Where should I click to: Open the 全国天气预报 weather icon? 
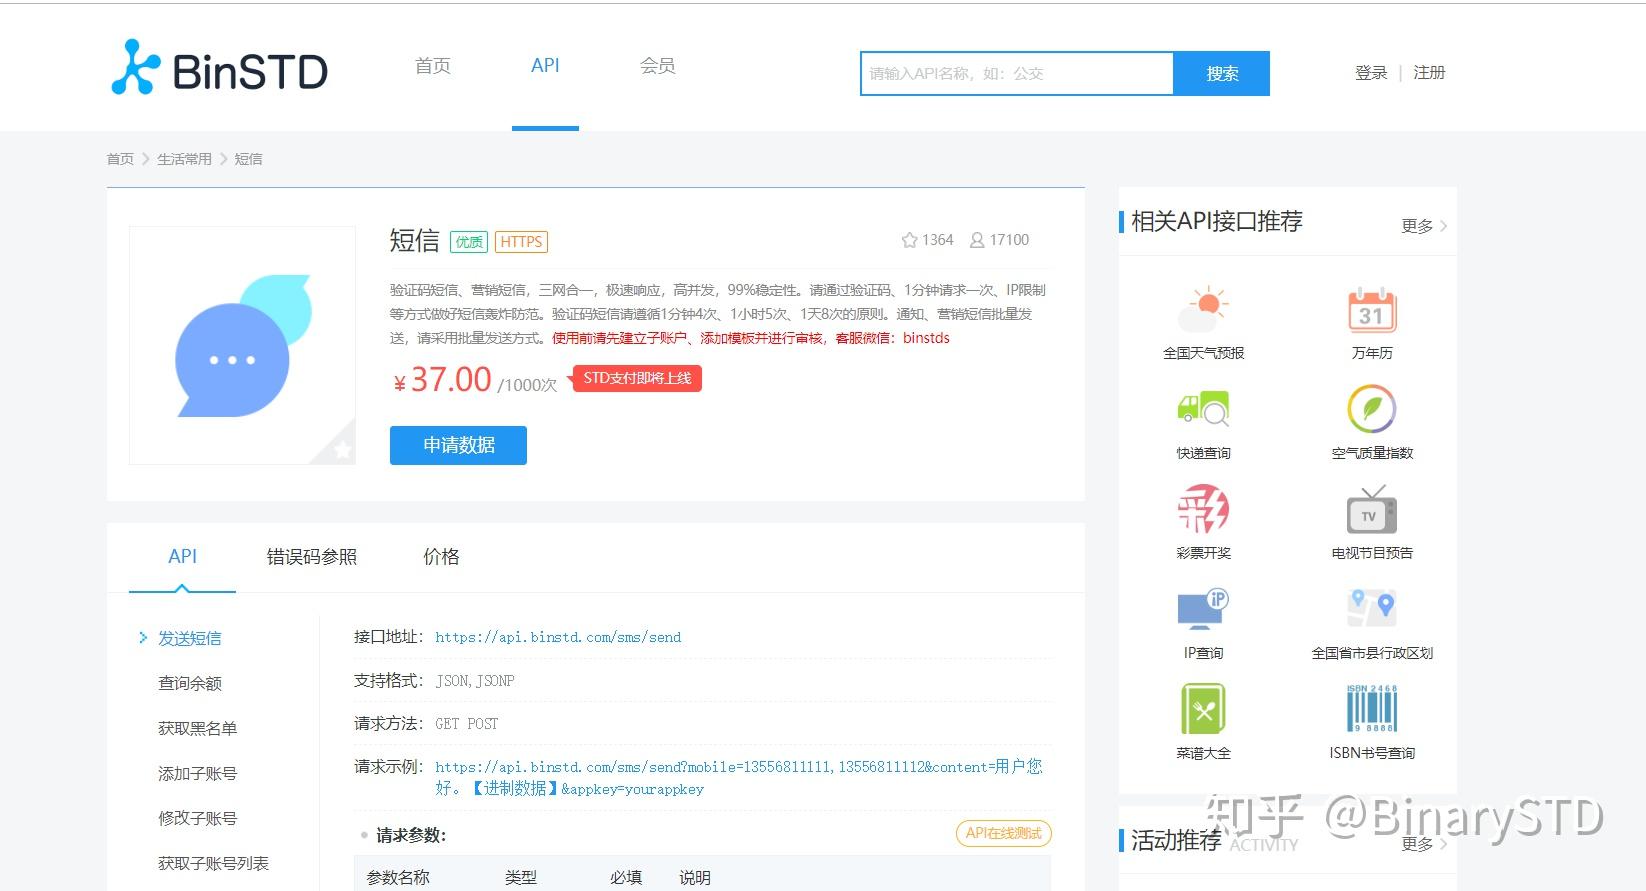click(x=1203, y=309)
